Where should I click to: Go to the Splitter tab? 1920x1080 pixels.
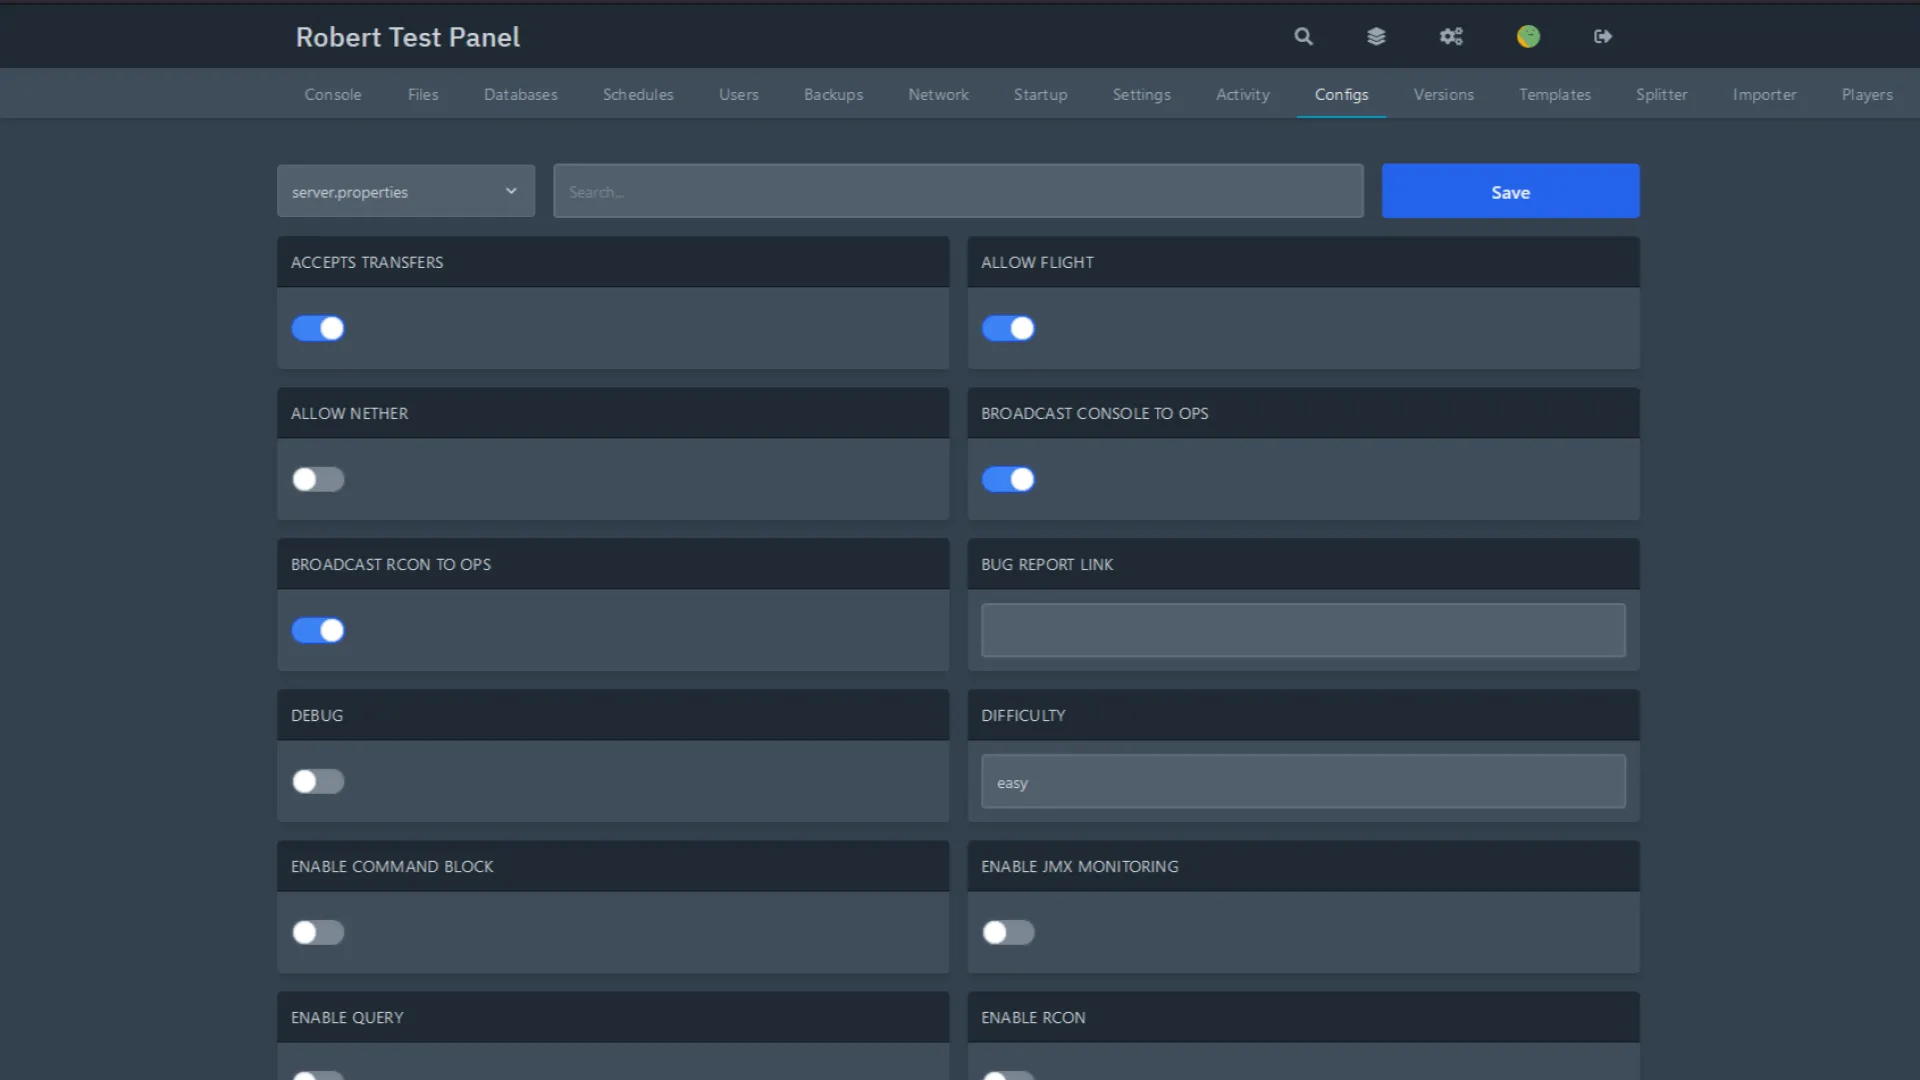1661,95
